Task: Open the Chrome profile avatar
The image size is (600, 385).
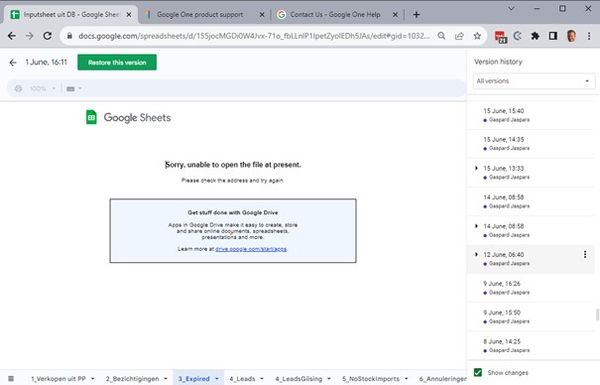Action: pyautogui.click(x=571, y=36)
